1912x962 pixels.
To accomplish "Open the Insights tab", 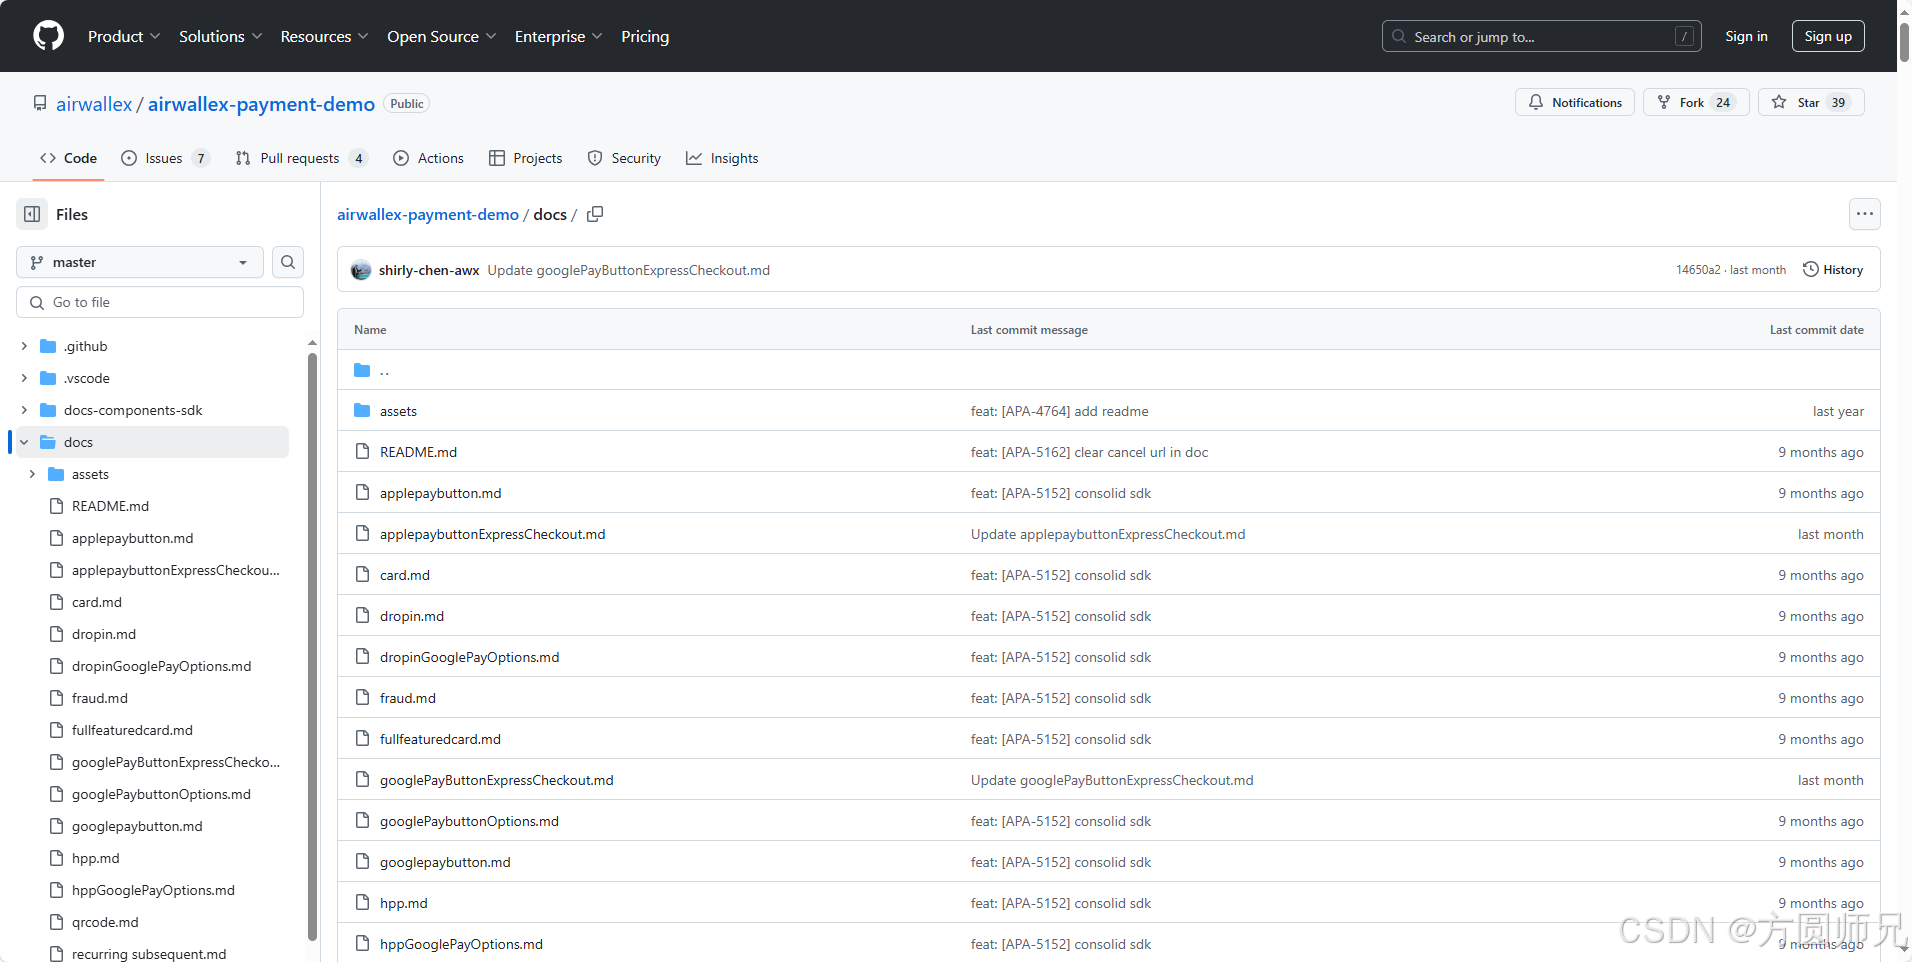I will (722, 158).
